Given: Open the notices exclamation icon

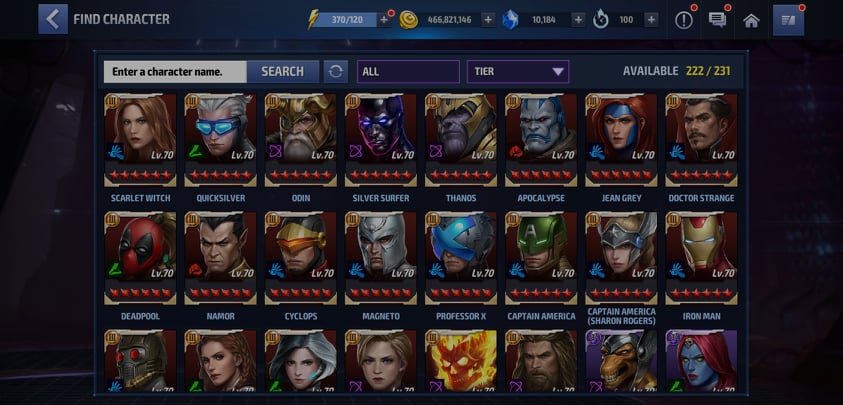Looking at the screenshot, I should coord(683,20).
